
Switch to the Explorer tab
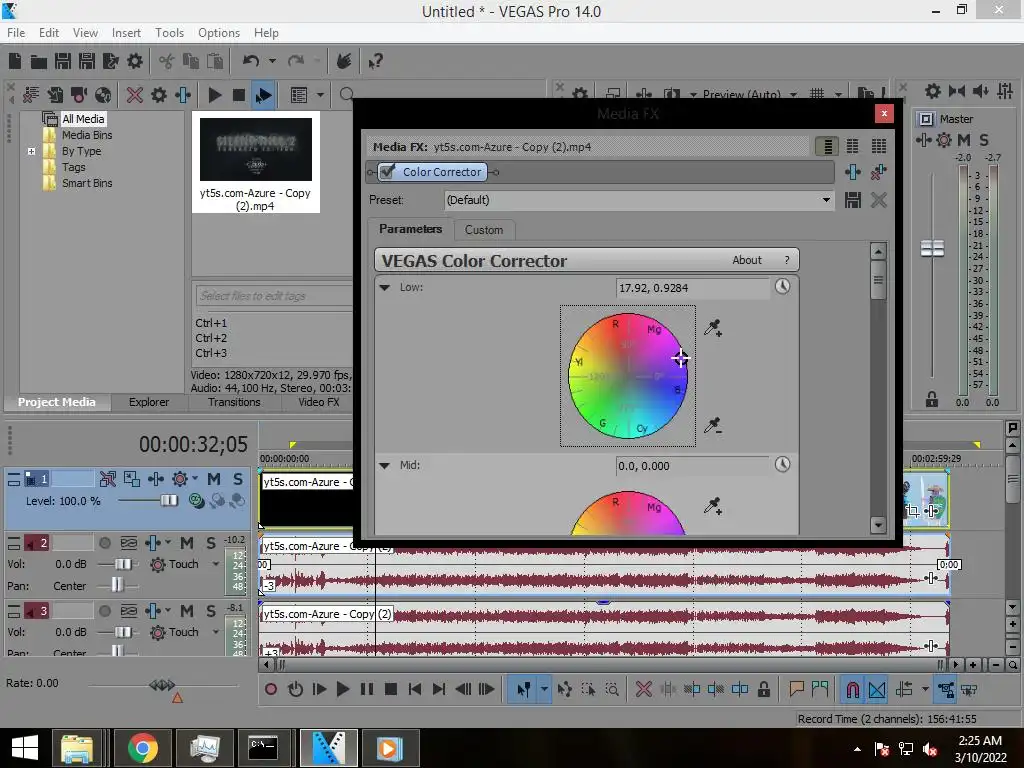[x=149, y=402]
